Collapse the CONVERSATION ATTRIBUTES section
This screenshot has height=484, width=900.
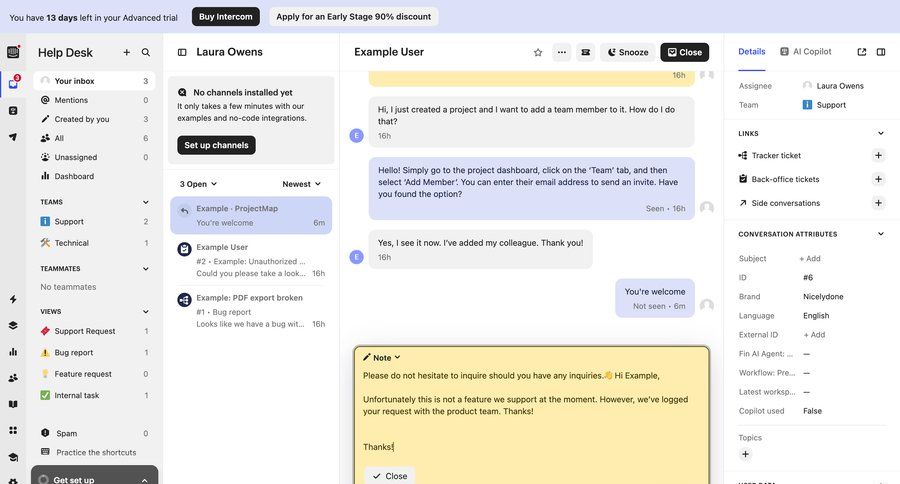point(880,234)
